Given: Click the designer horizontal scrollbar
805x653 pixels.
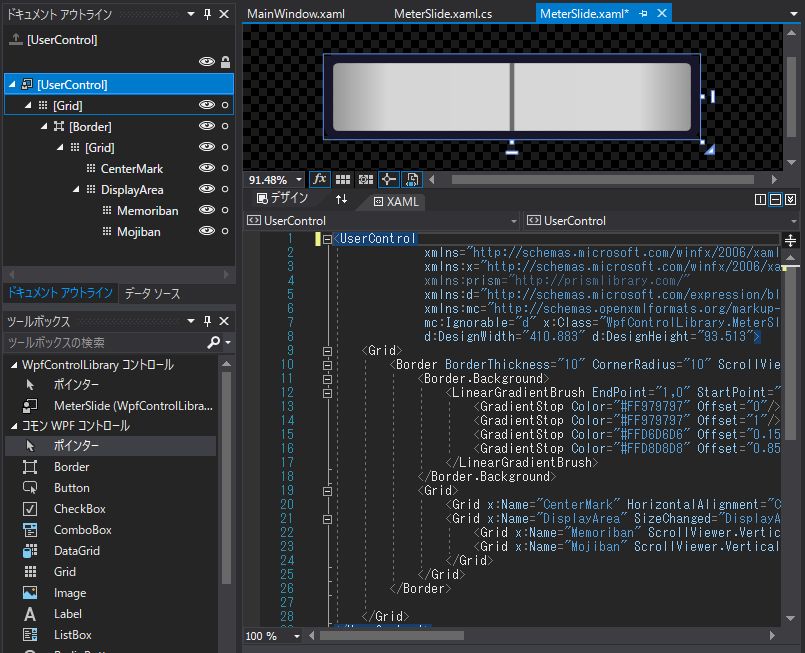Looking at the screenshot, I should (603, 180).
